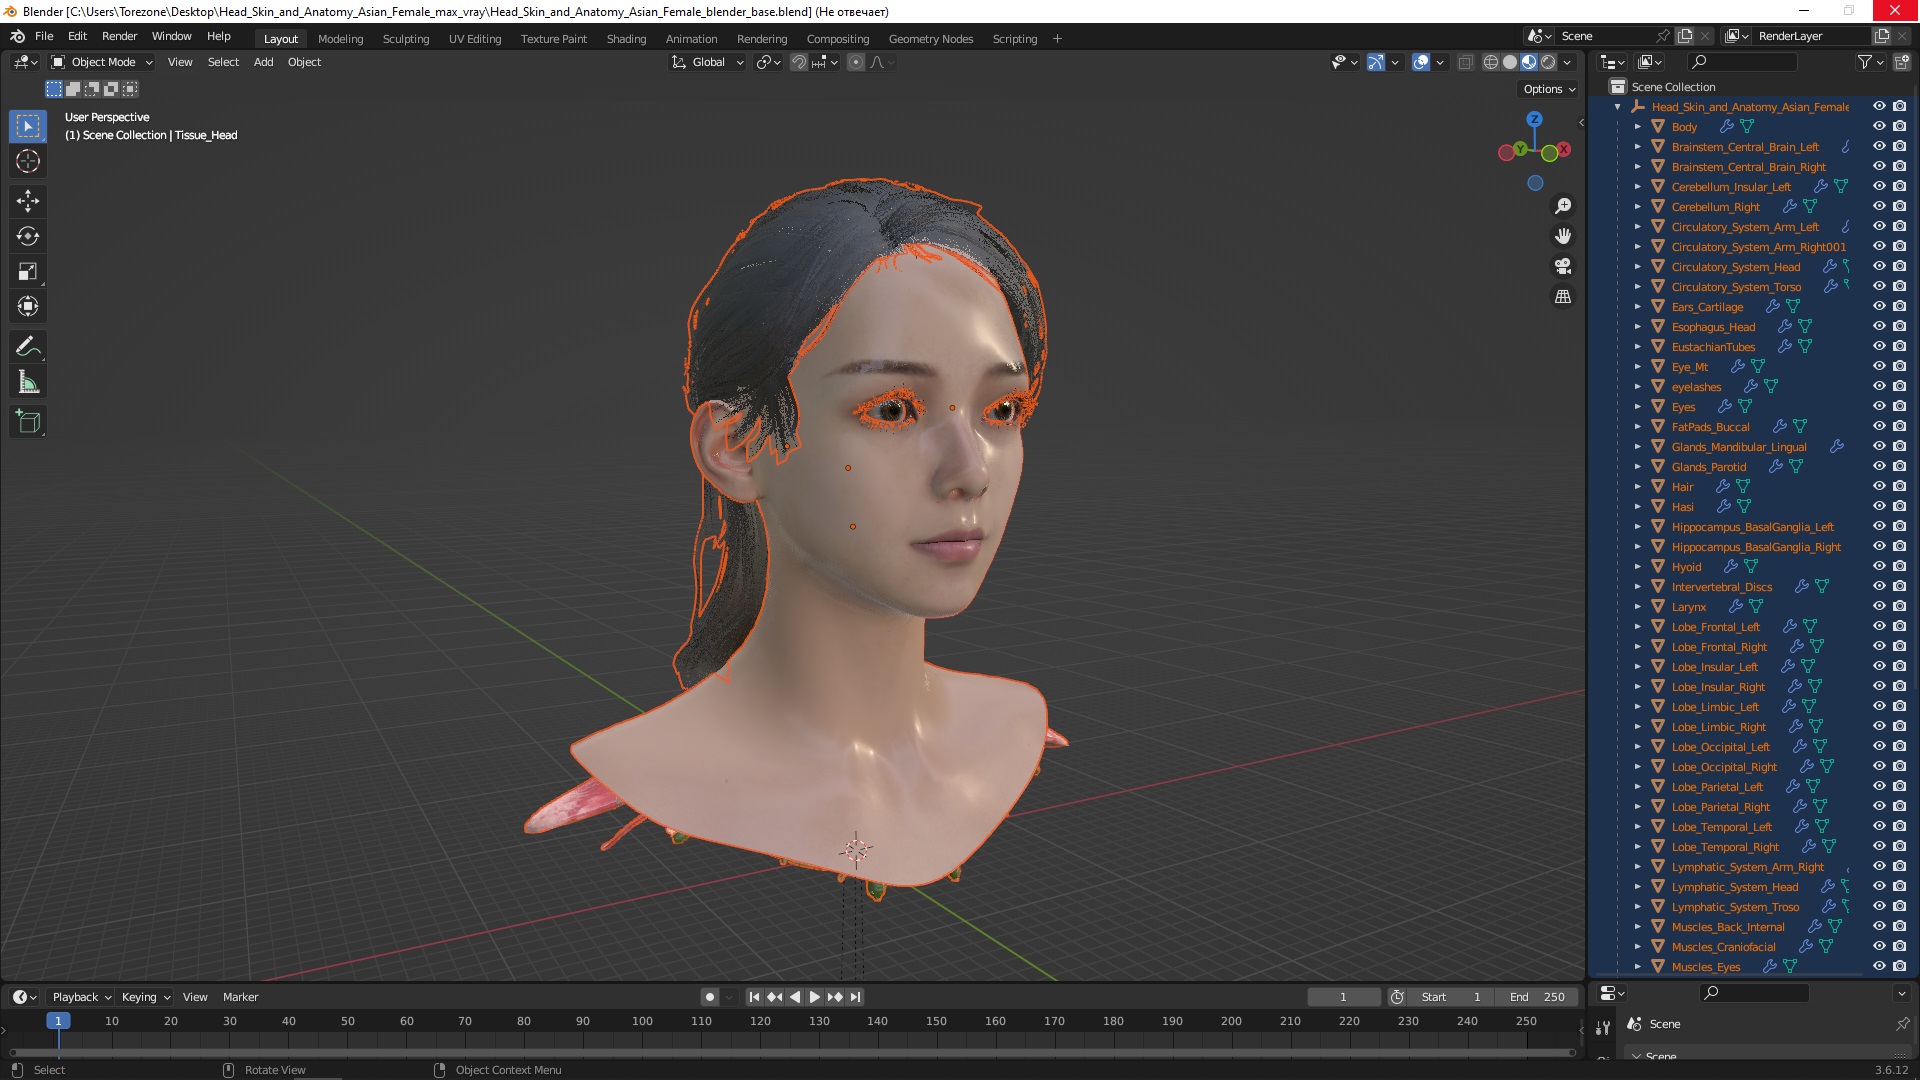
Task: Expand the Hair tree item
Action: point(1638,487)
